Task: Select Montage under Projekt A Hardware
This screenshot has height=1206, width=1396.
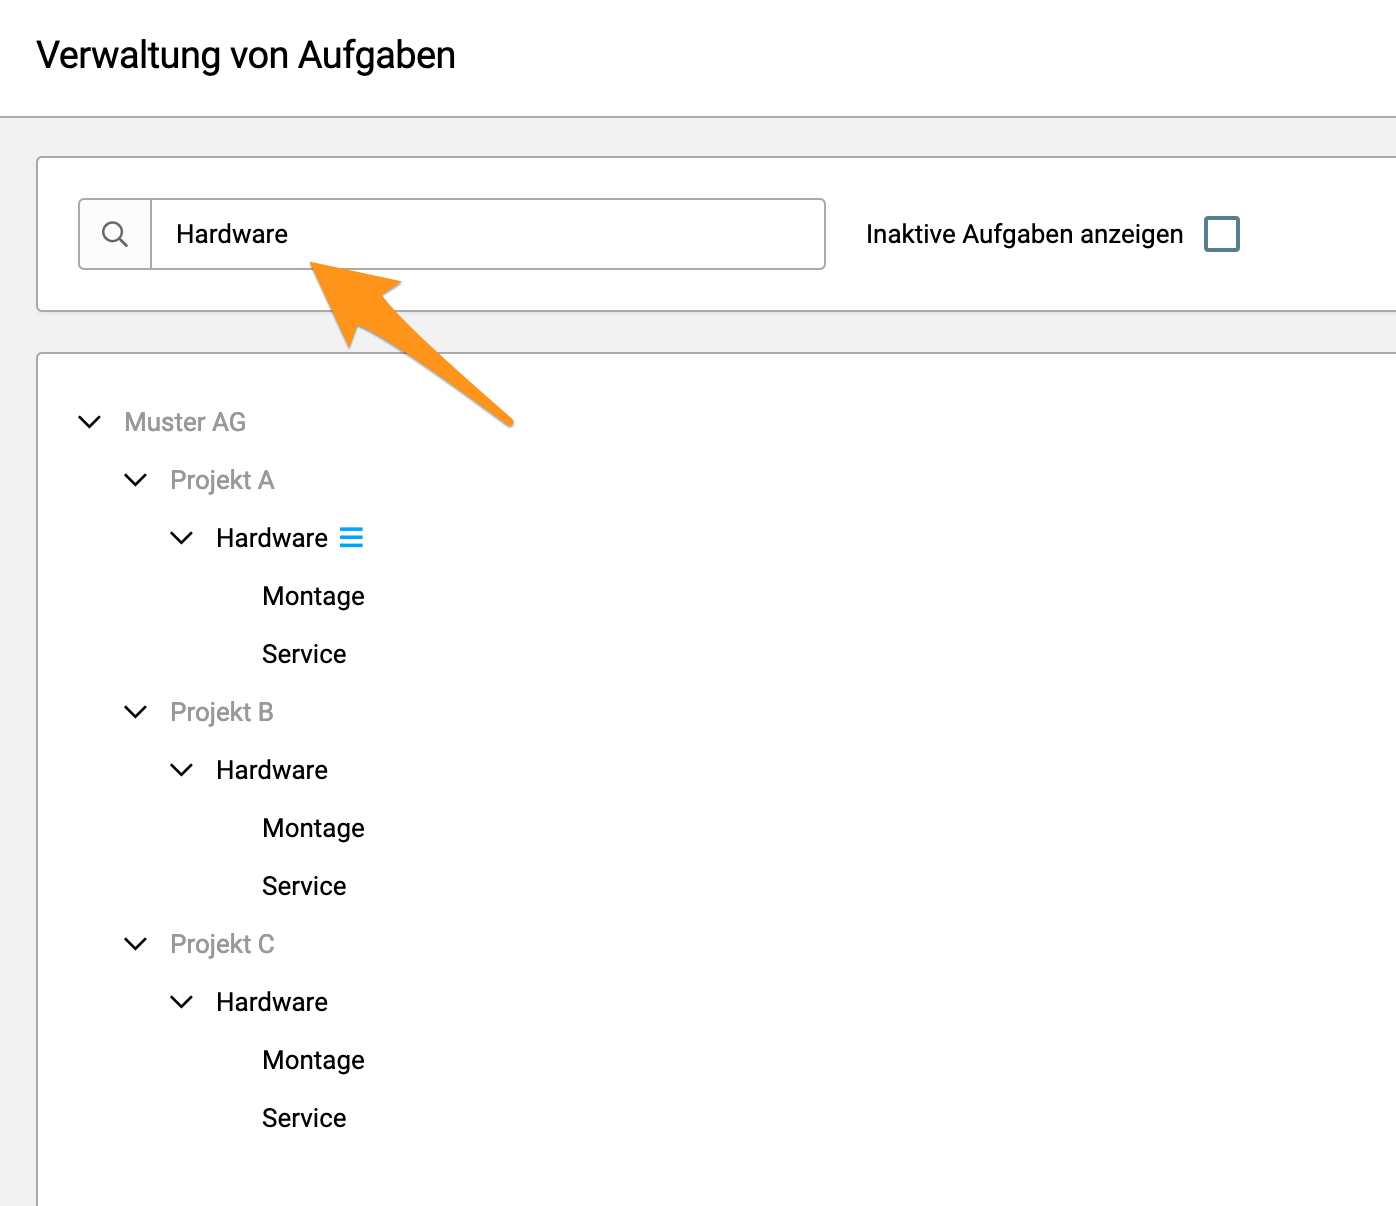Action: point(313,597)
